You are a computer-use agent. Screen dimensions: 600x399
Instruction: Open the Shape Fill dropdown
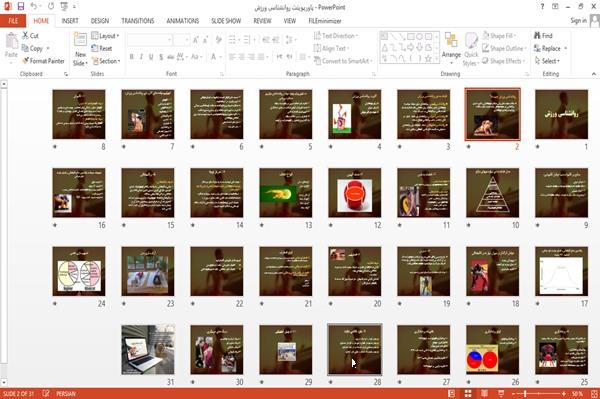499,36
